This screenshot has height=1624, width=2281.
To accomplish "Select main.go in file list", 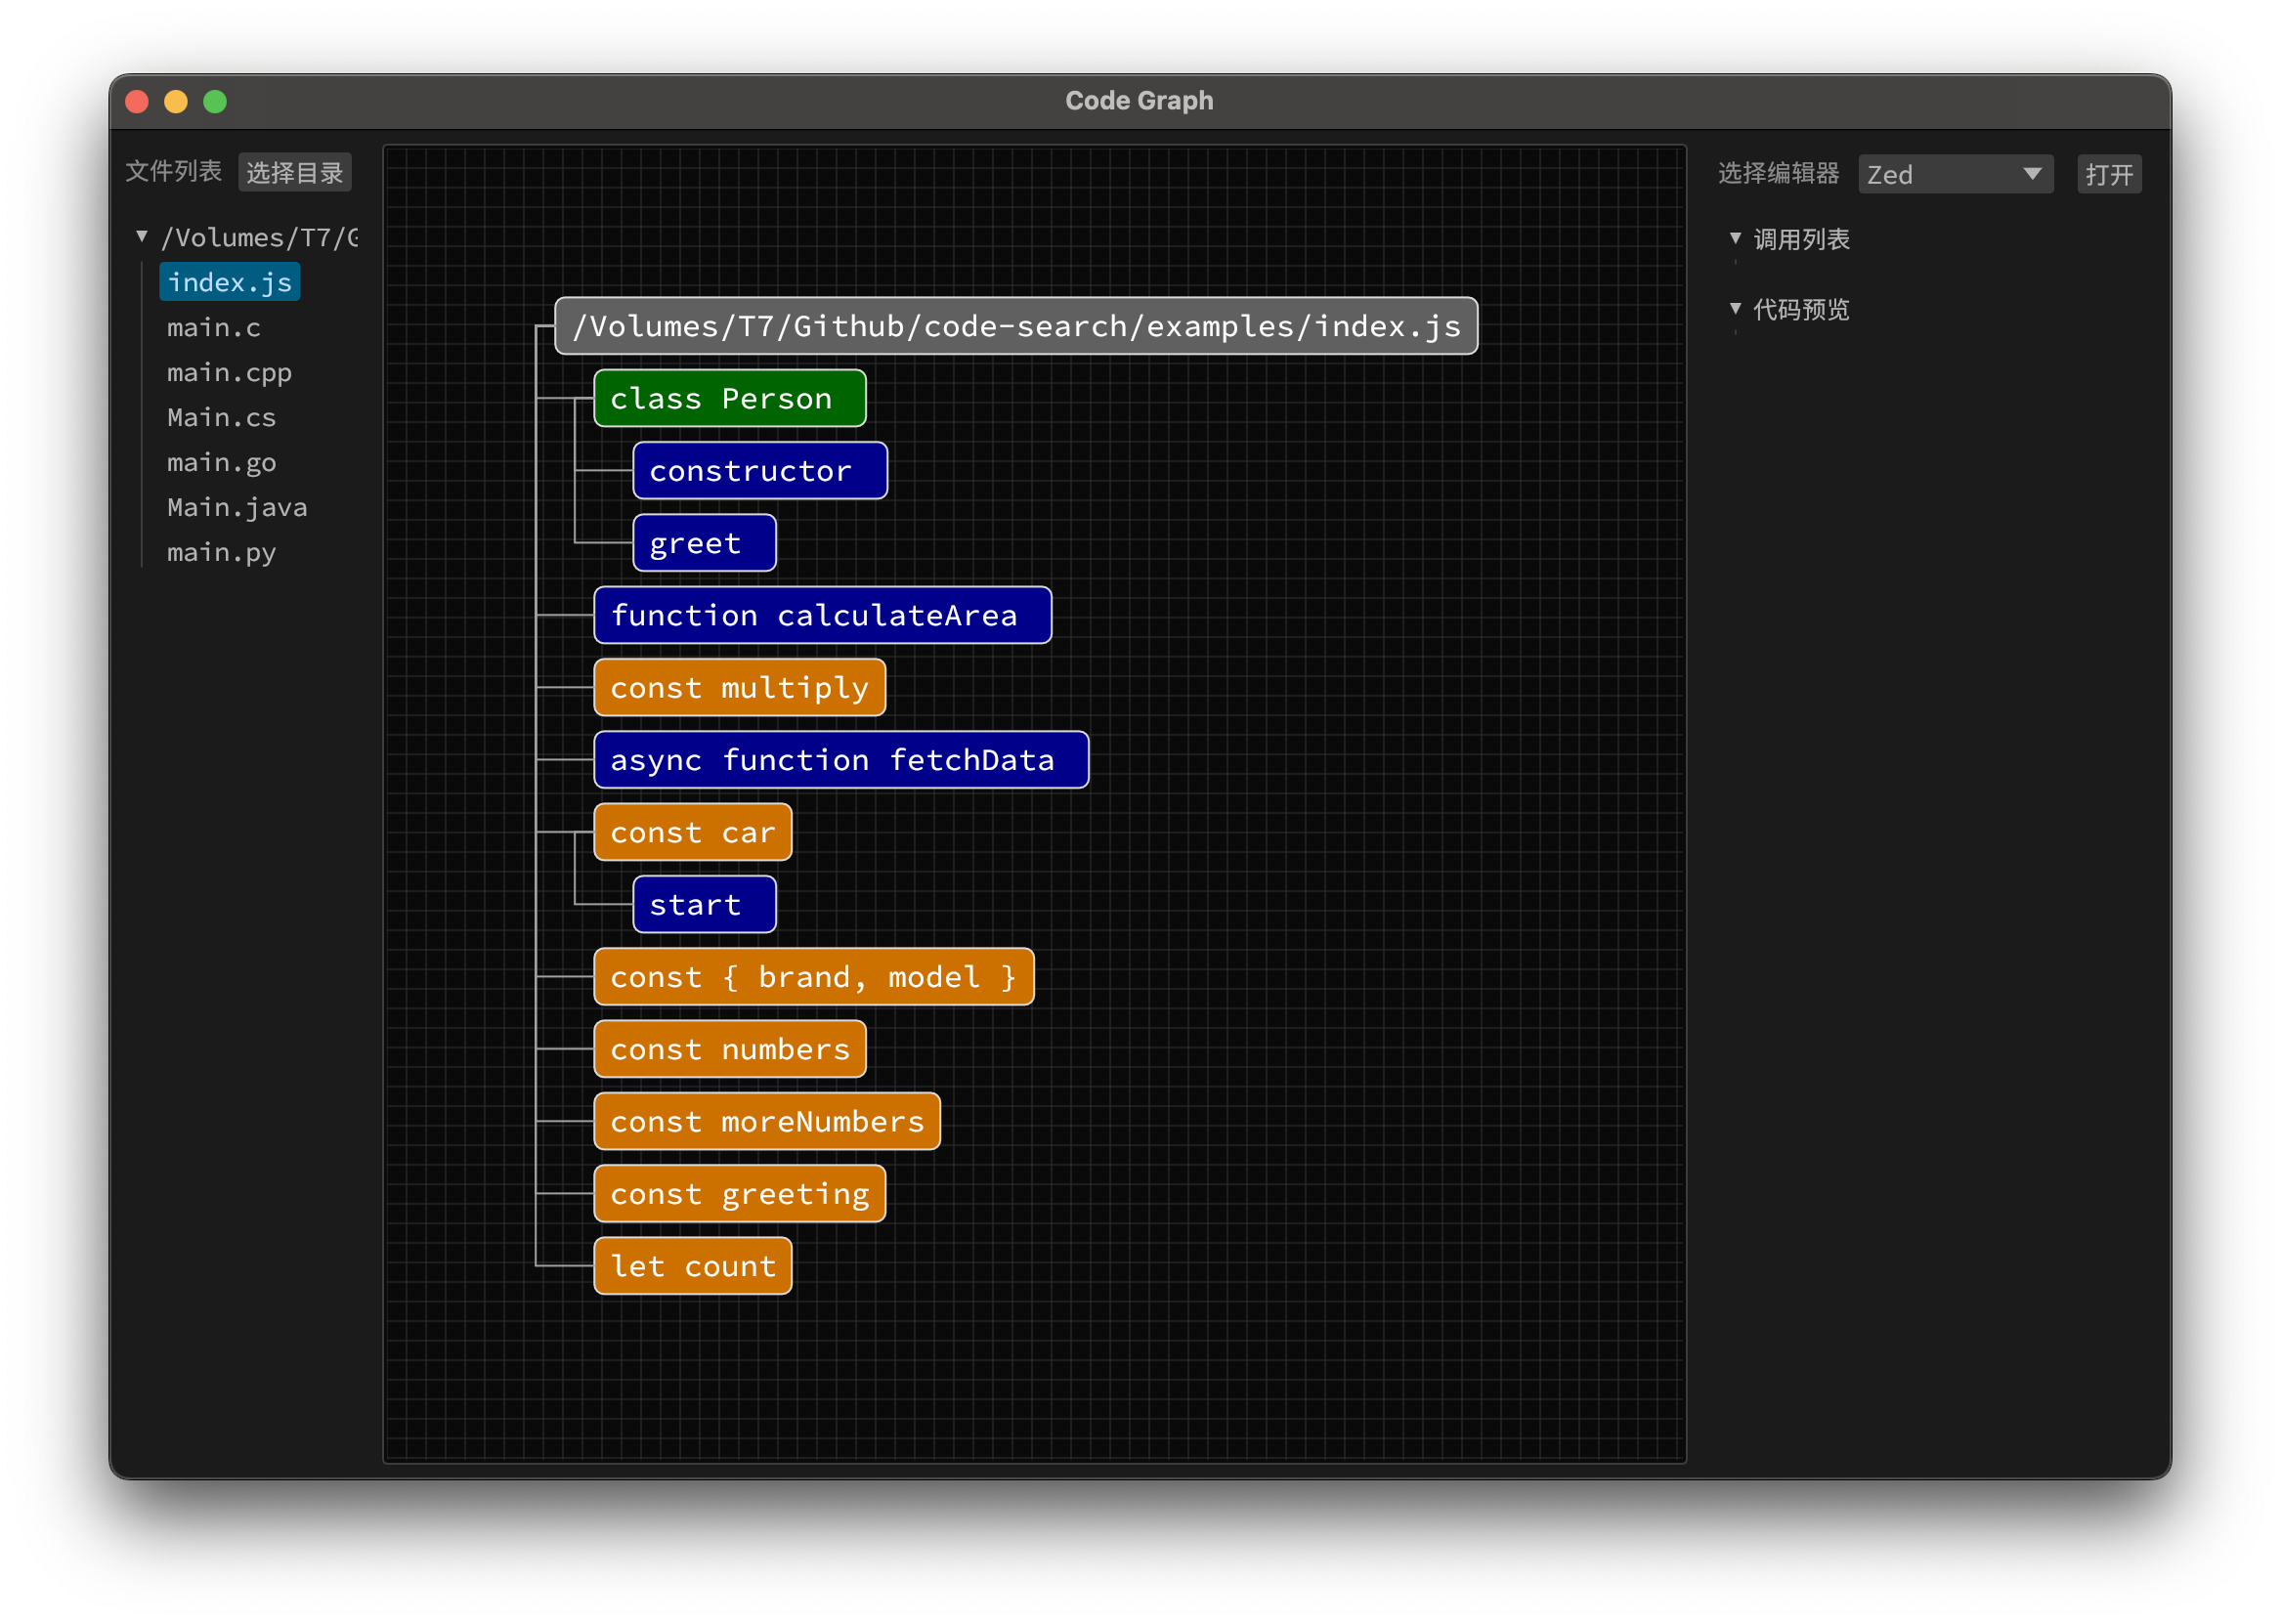I will point(221,463).
